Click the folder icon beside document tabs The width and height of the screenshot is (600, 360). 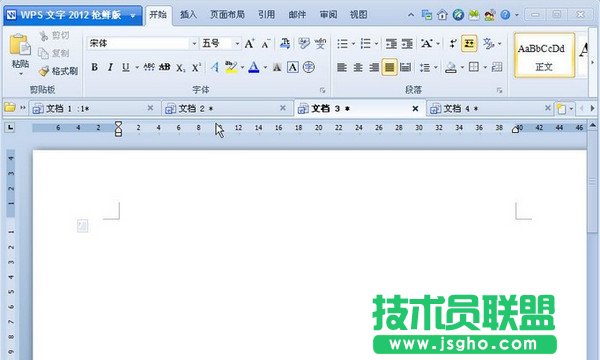coord(10,108)
